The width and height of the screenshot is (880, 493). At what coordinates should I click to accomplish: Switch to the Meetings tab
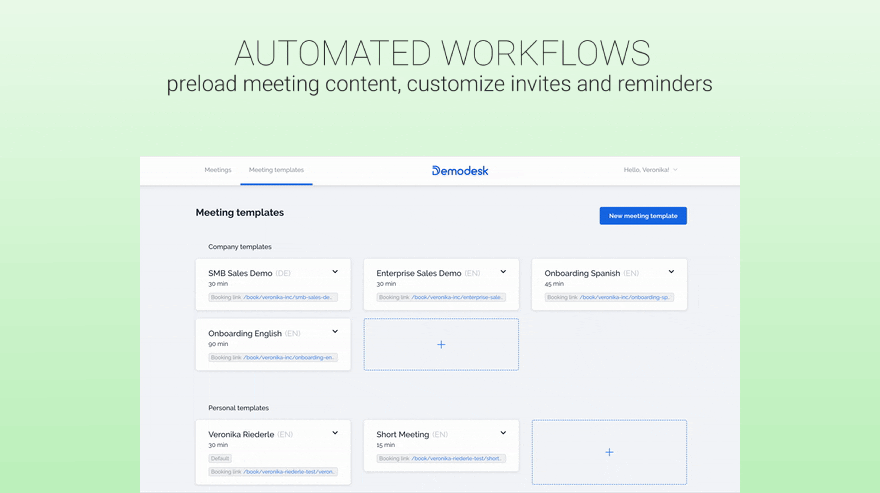click(x=218, y=170)
